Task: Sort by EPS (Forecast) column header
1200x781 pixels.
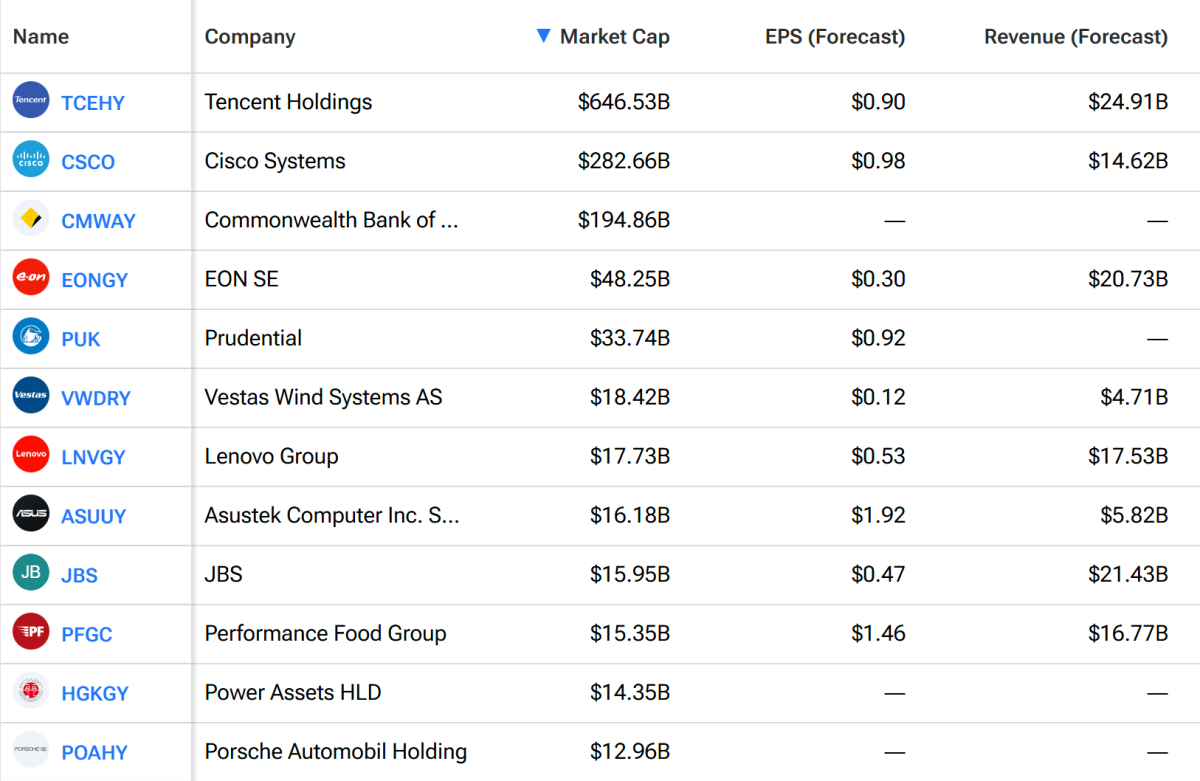Action: tap(835, 37)
